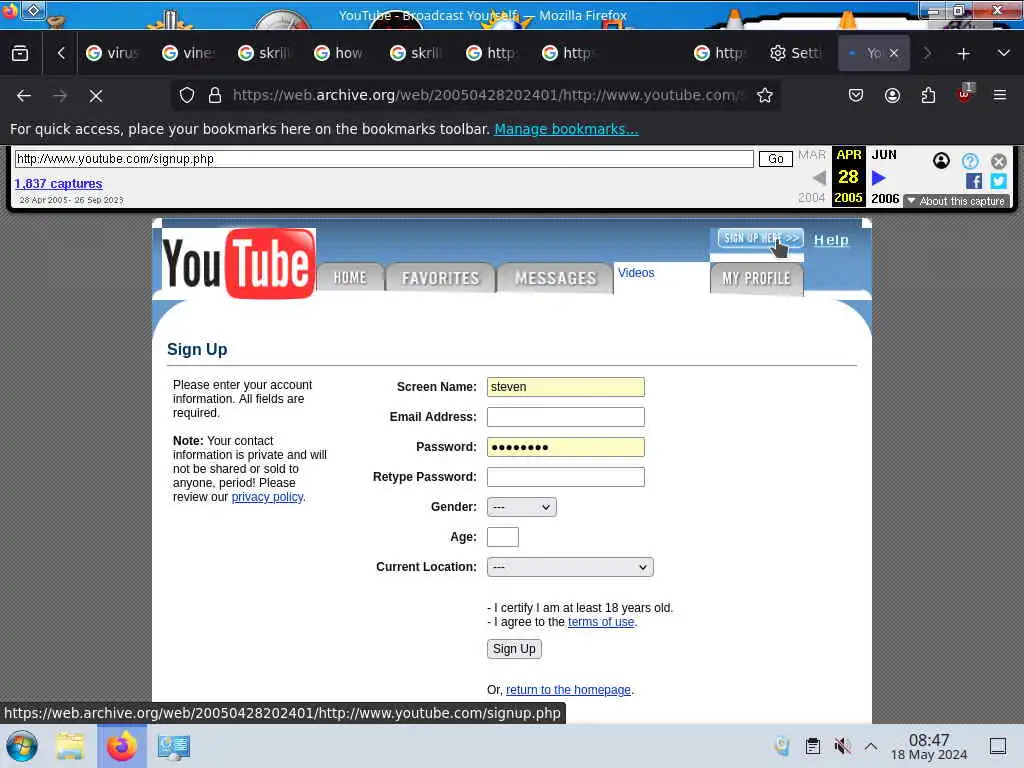Click the SIGN UP HERE button

coord(760,238)
